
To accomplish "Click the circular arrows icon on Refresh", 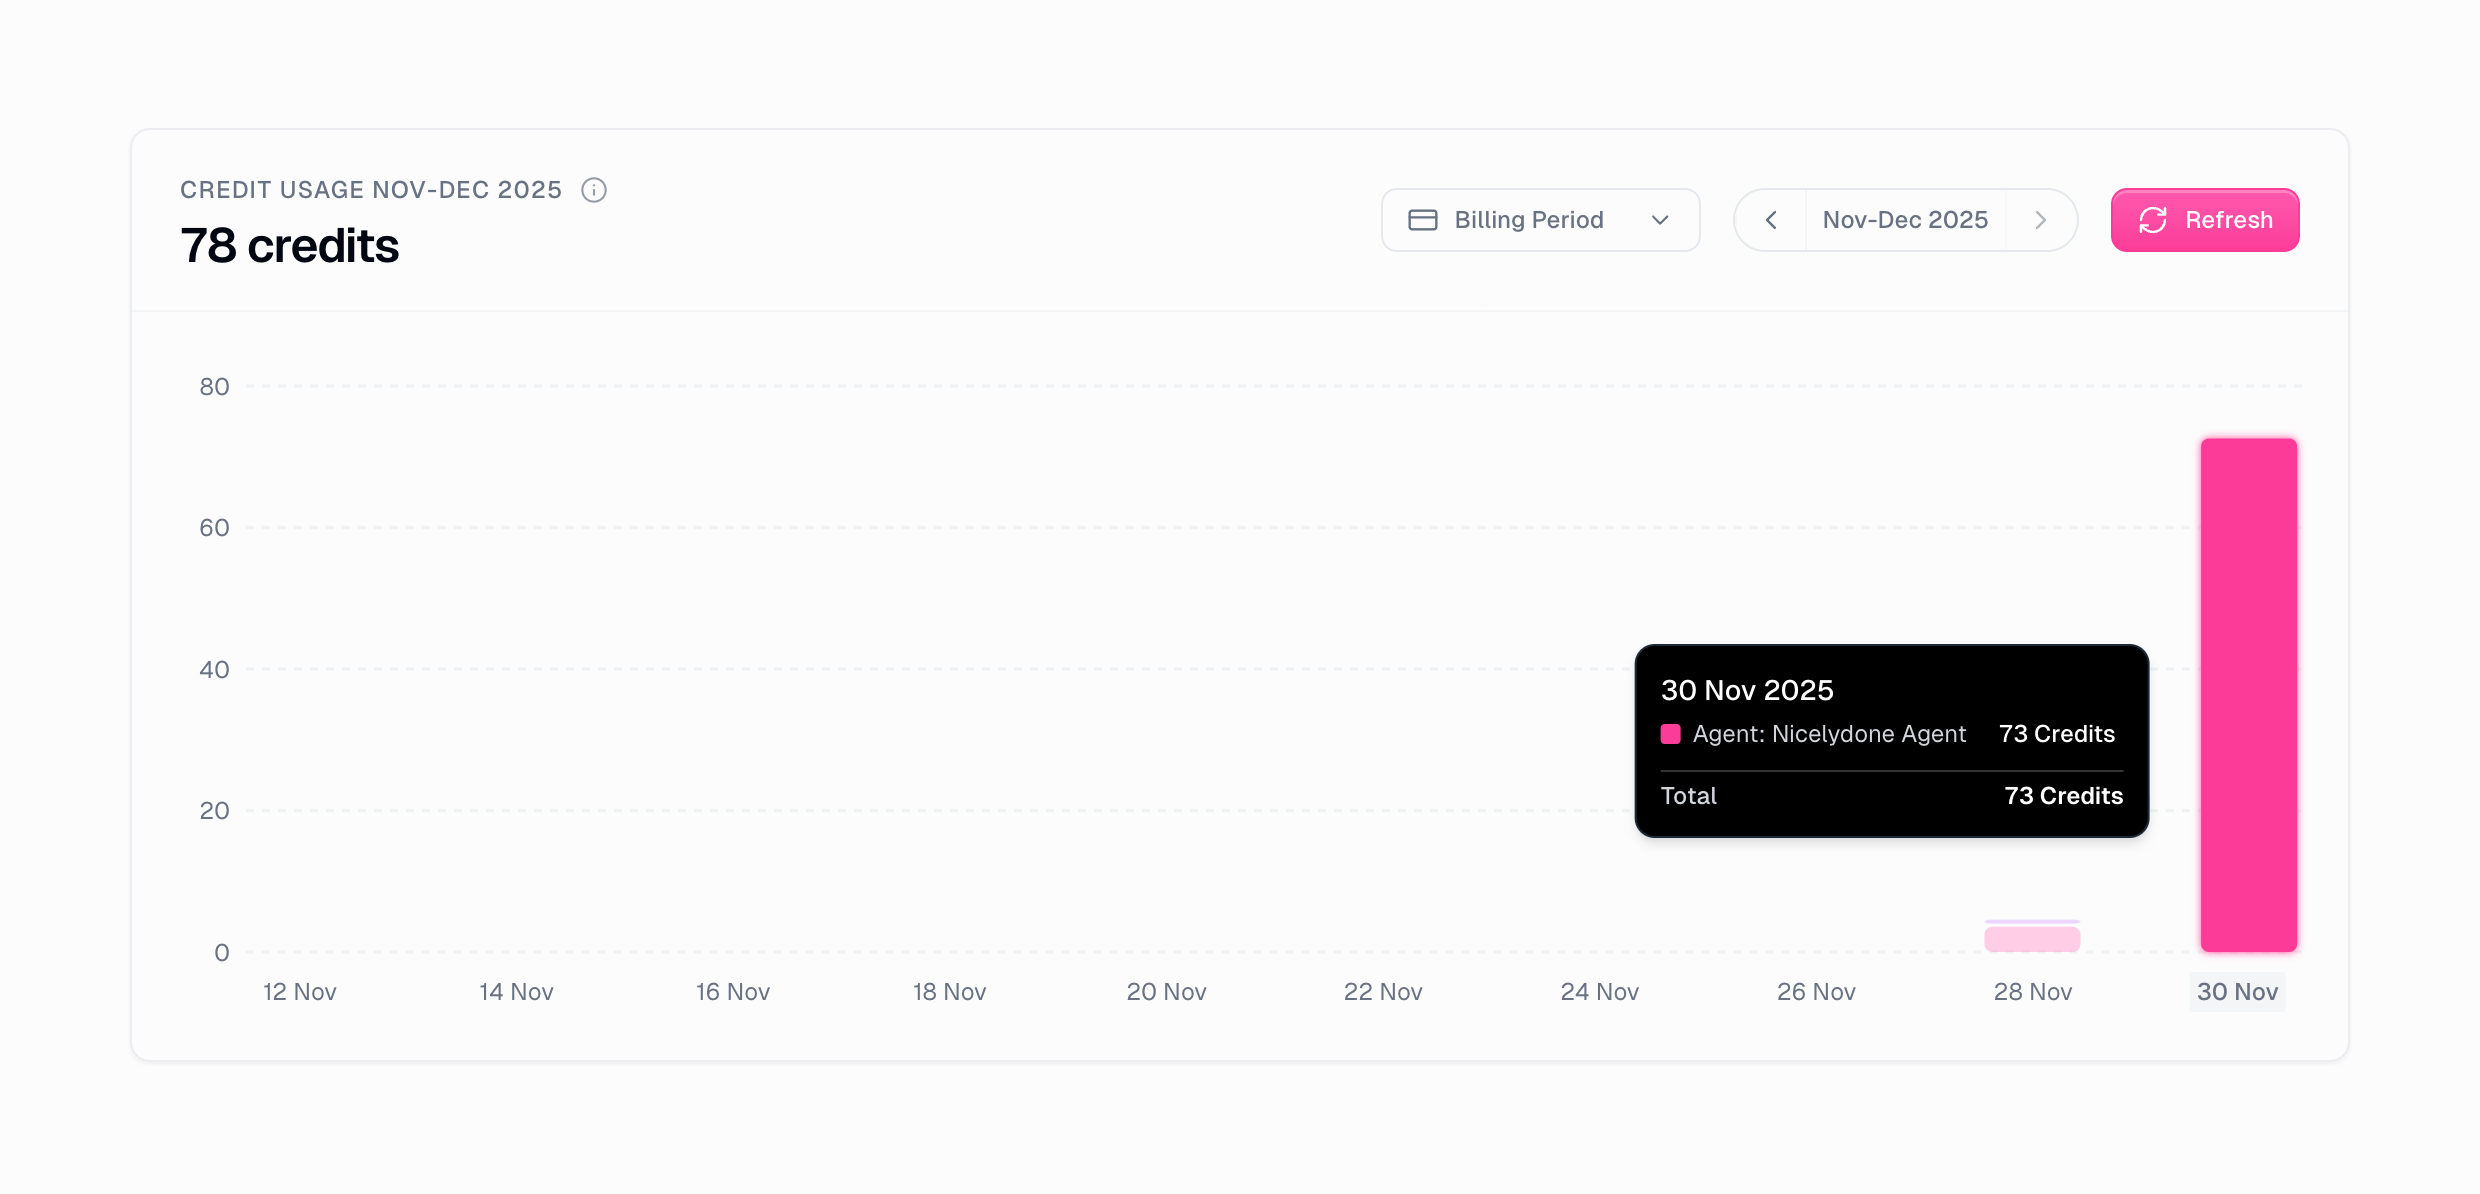I will click(2152, 220).
